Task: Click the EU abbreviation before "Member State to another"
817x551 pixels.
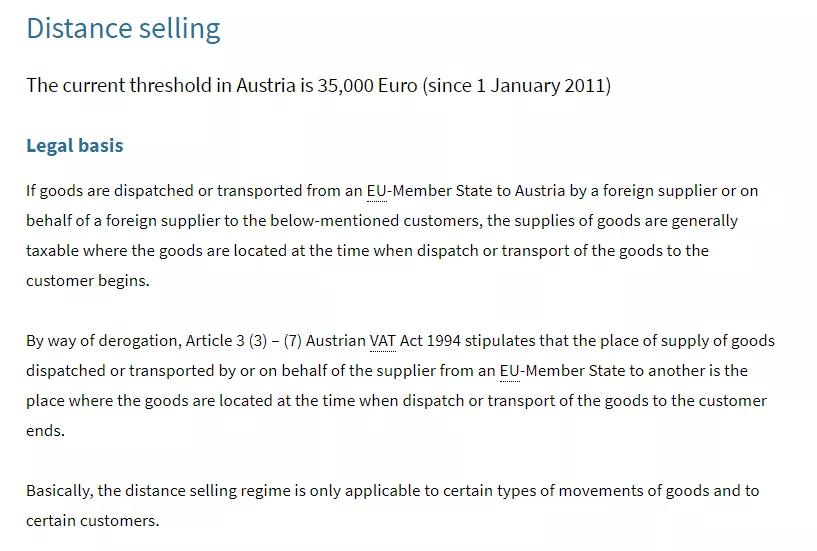Action: (x=510, y=371)
